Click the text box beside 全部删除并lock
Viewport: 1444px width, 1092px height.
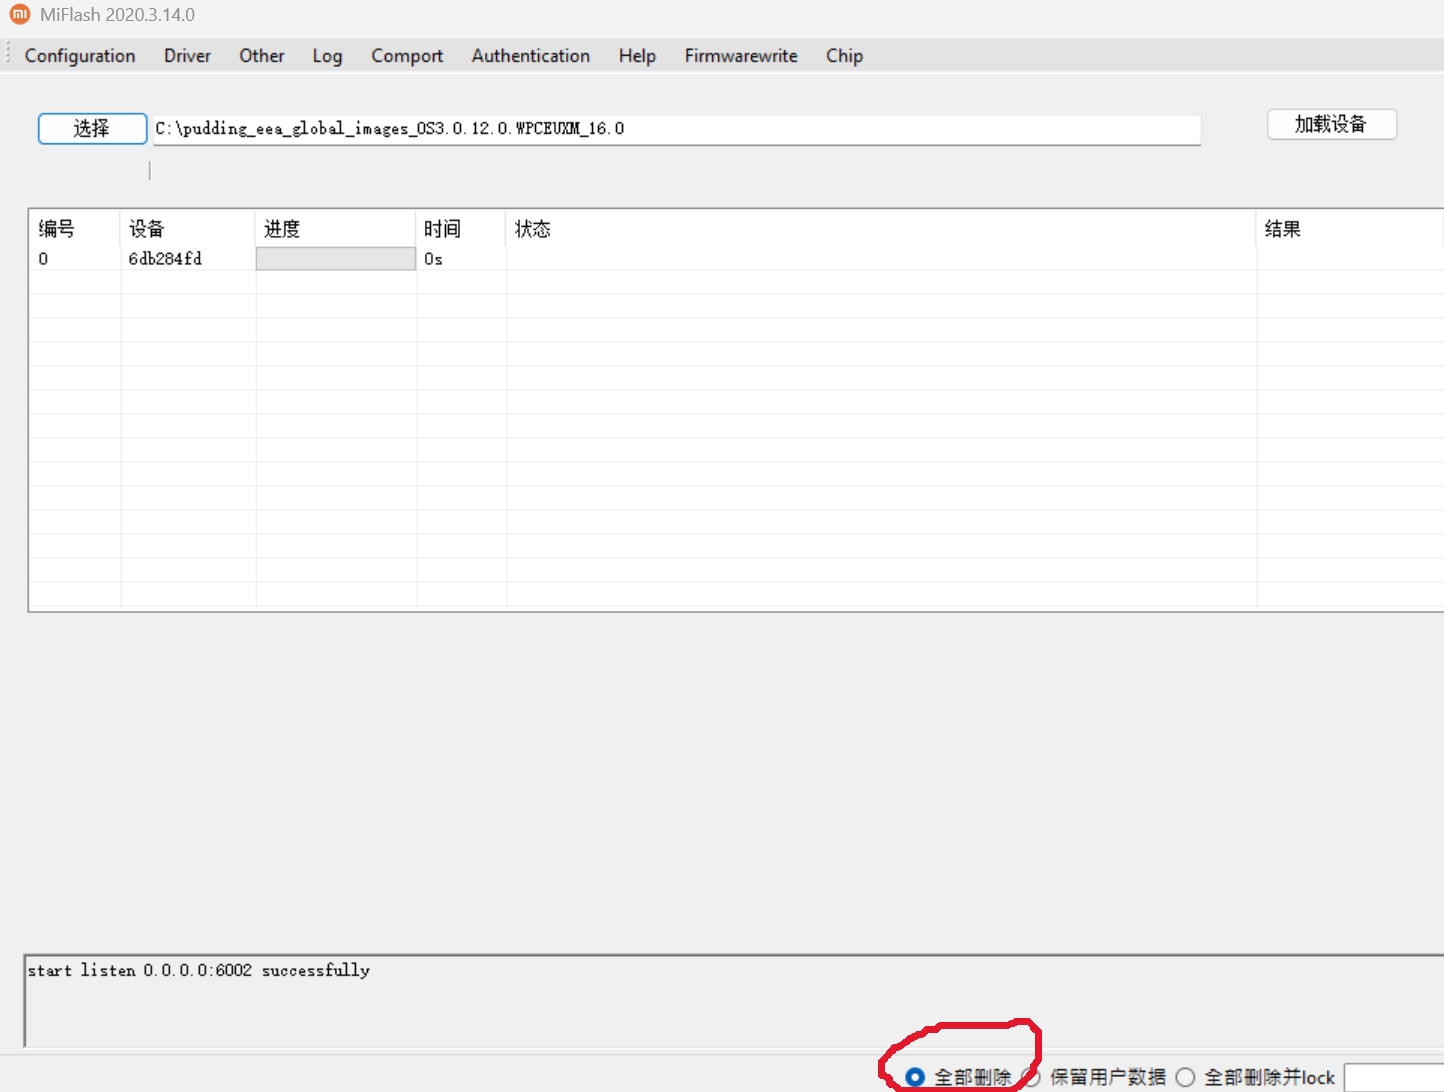click(1394, 1077)
